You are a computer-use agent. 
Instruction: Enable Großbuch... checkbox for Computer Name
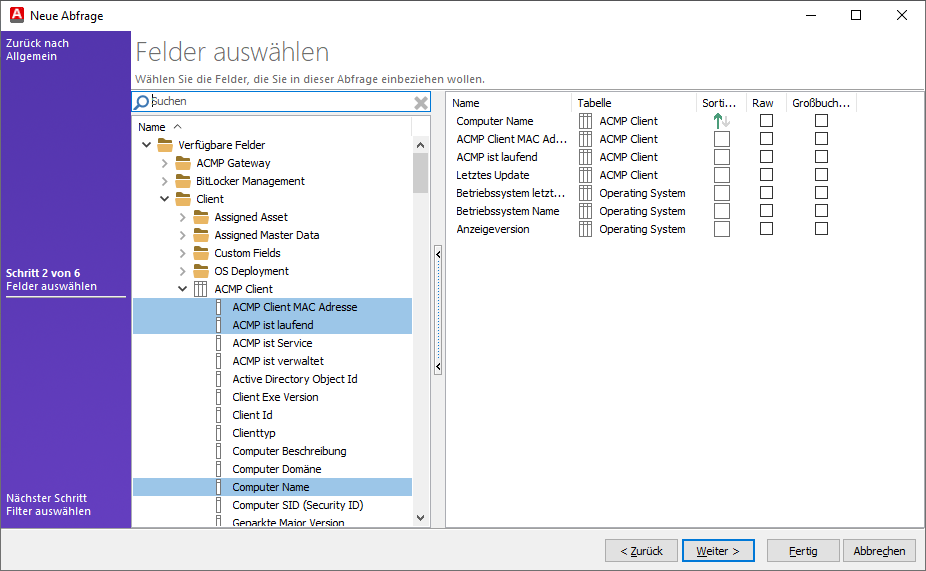click(821, 120)
